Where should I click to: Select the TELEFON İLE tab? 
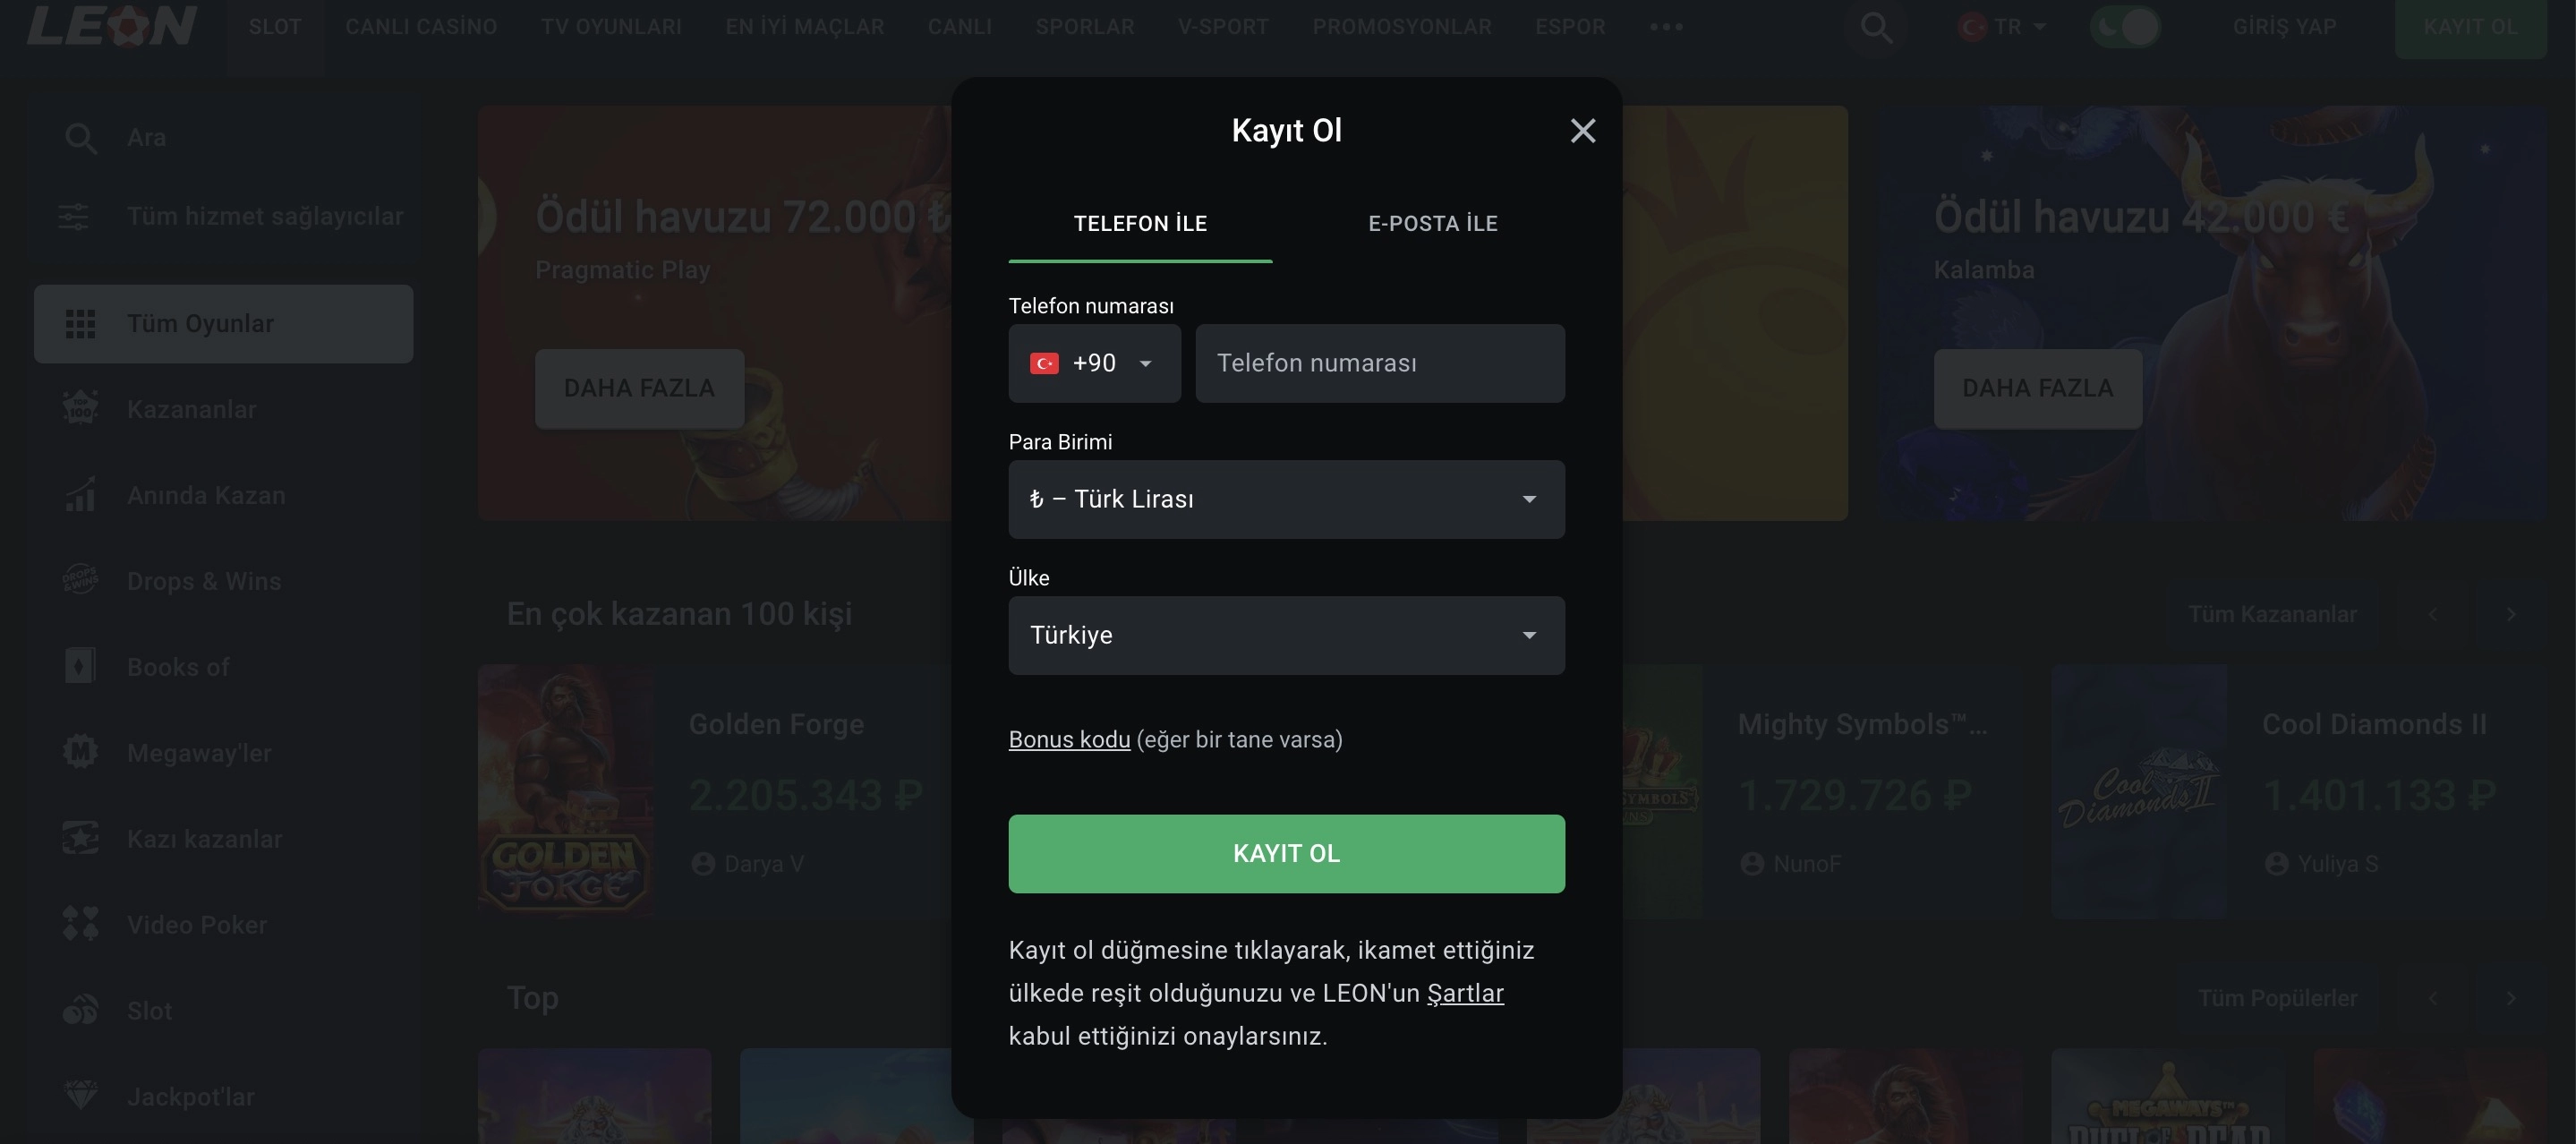(1140, 223)
